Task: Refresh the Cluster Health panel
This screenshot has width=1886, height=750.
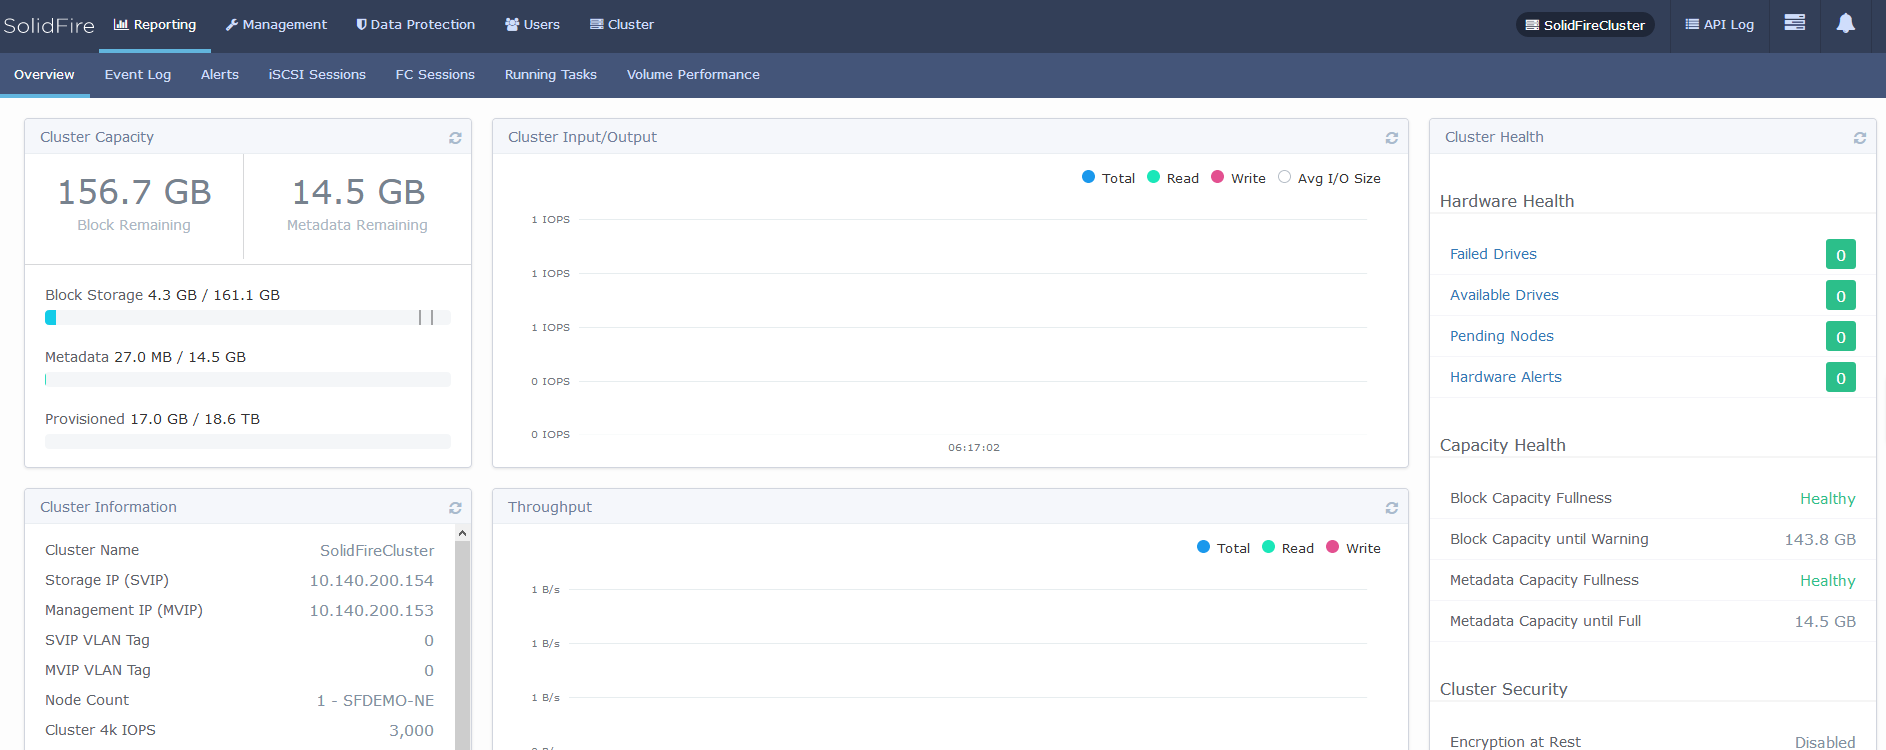Action: pyautogui.click(x=1859, y=138)
